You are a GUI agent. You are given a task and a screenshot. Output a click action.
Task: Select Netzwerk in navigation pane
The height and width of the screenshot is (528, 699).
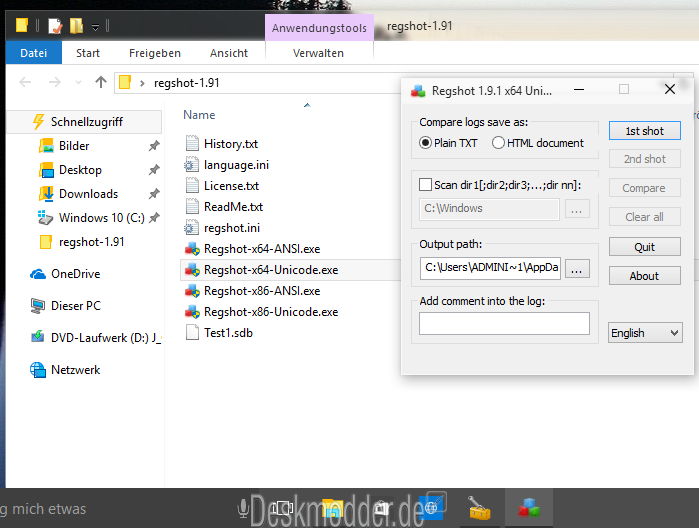(75, 370)
